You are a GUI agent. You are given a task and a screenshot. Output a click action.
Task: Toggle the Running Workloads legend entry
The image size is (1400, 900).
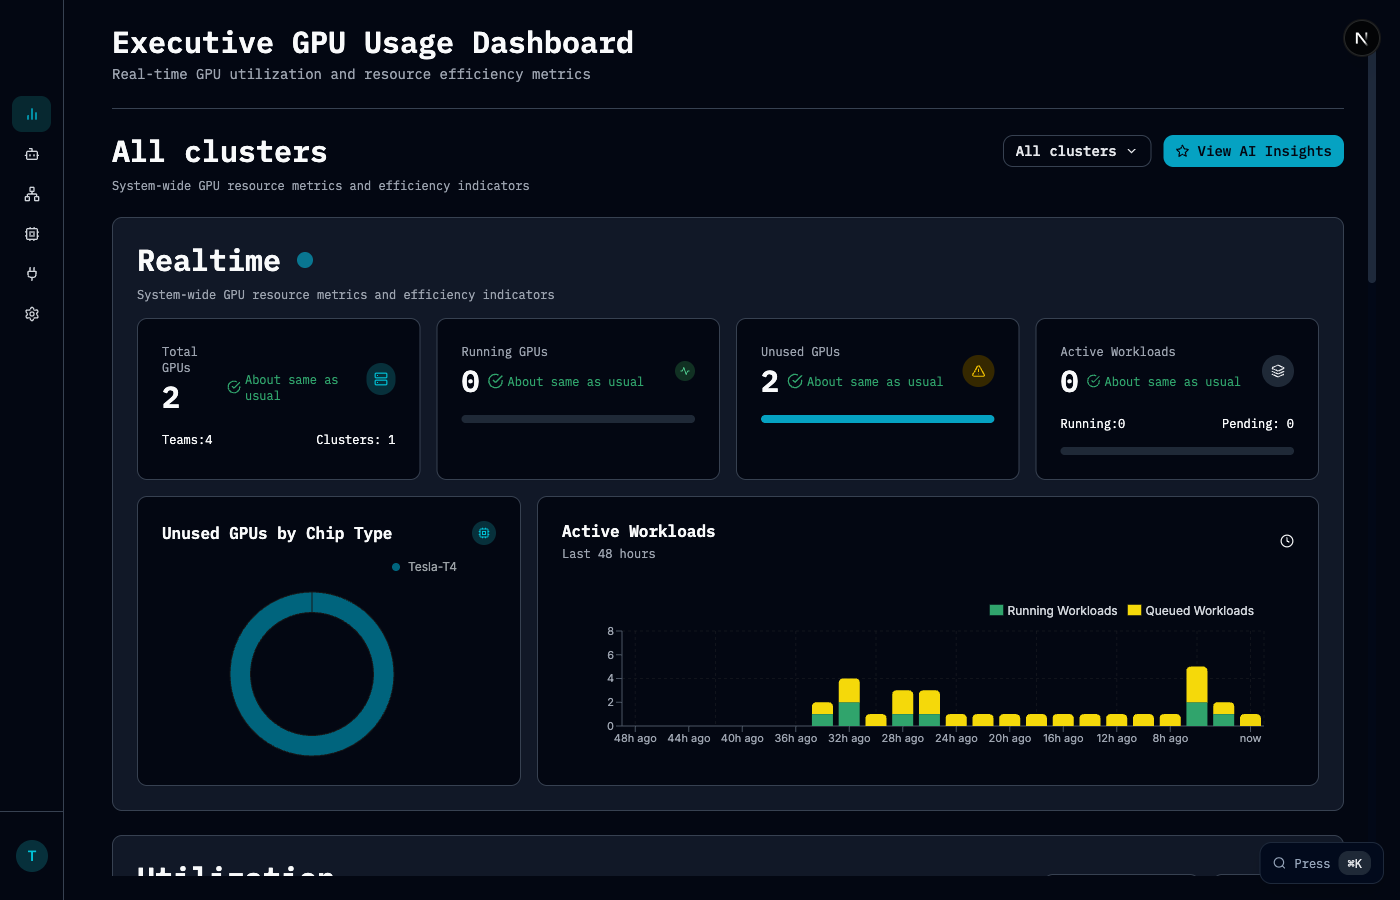click(x=1053, y=610)
